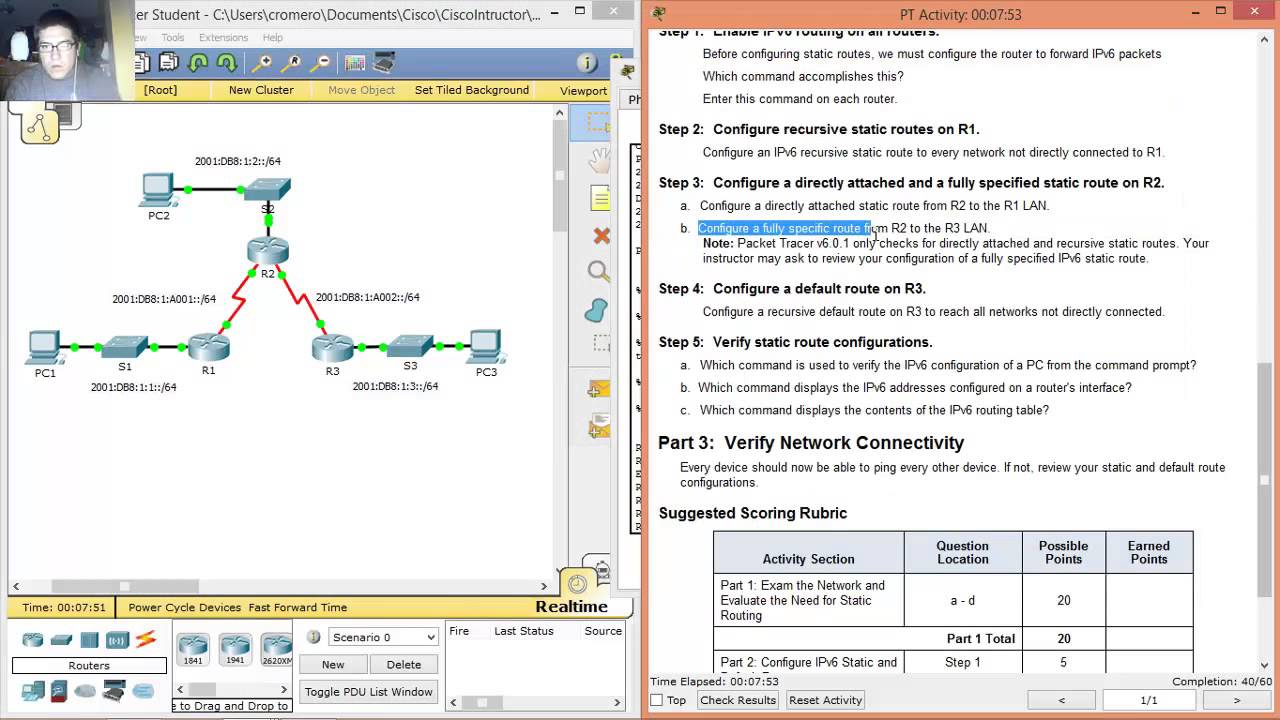Click PC2 in the topology
1280x720 pixels.
pyautogui.click(x=157, y=190)
